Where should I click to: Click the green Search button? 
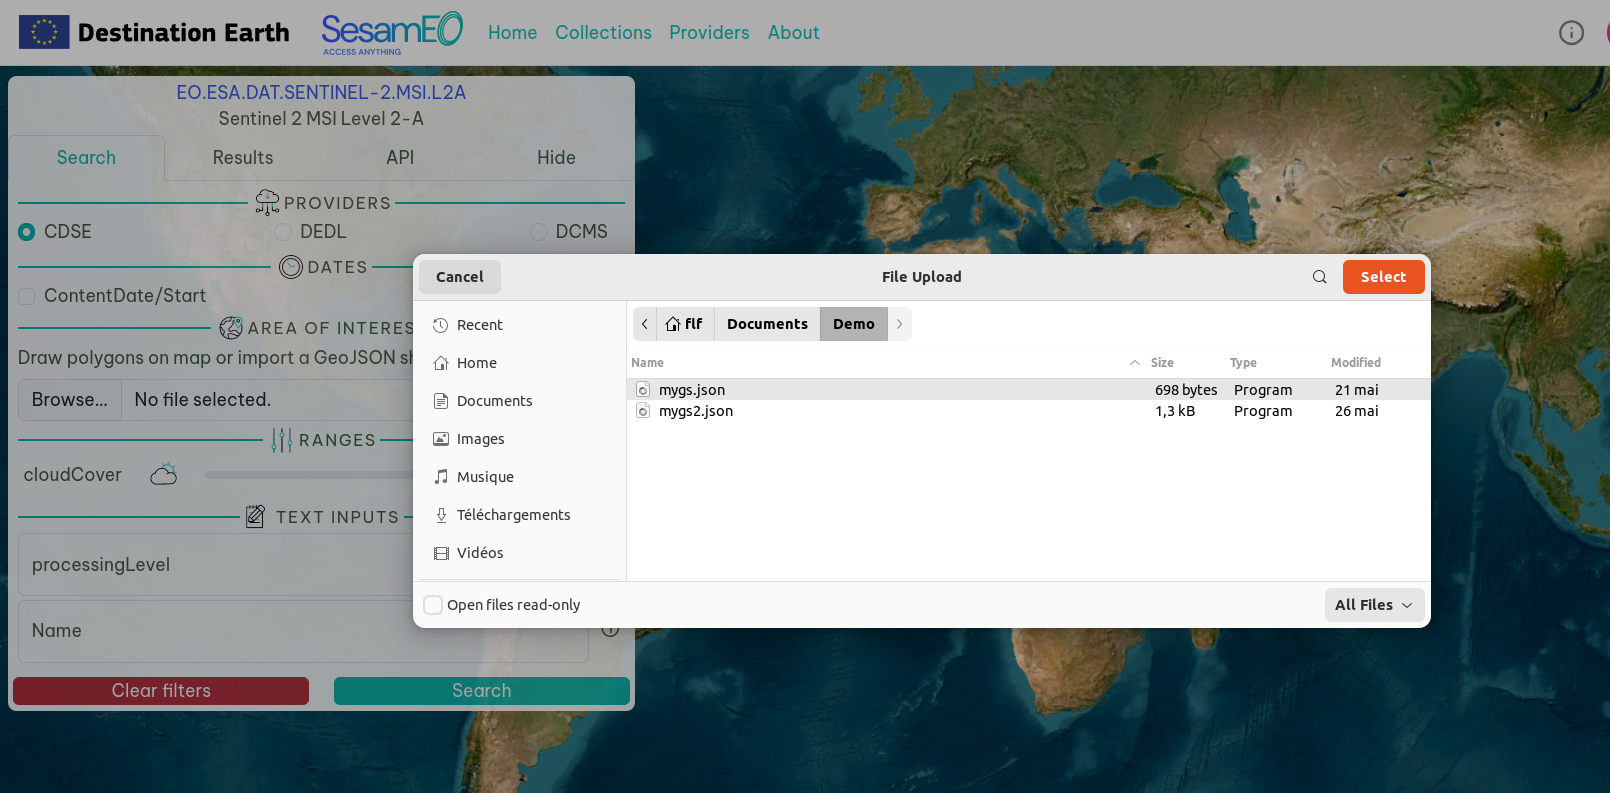(x=481, y=691)
